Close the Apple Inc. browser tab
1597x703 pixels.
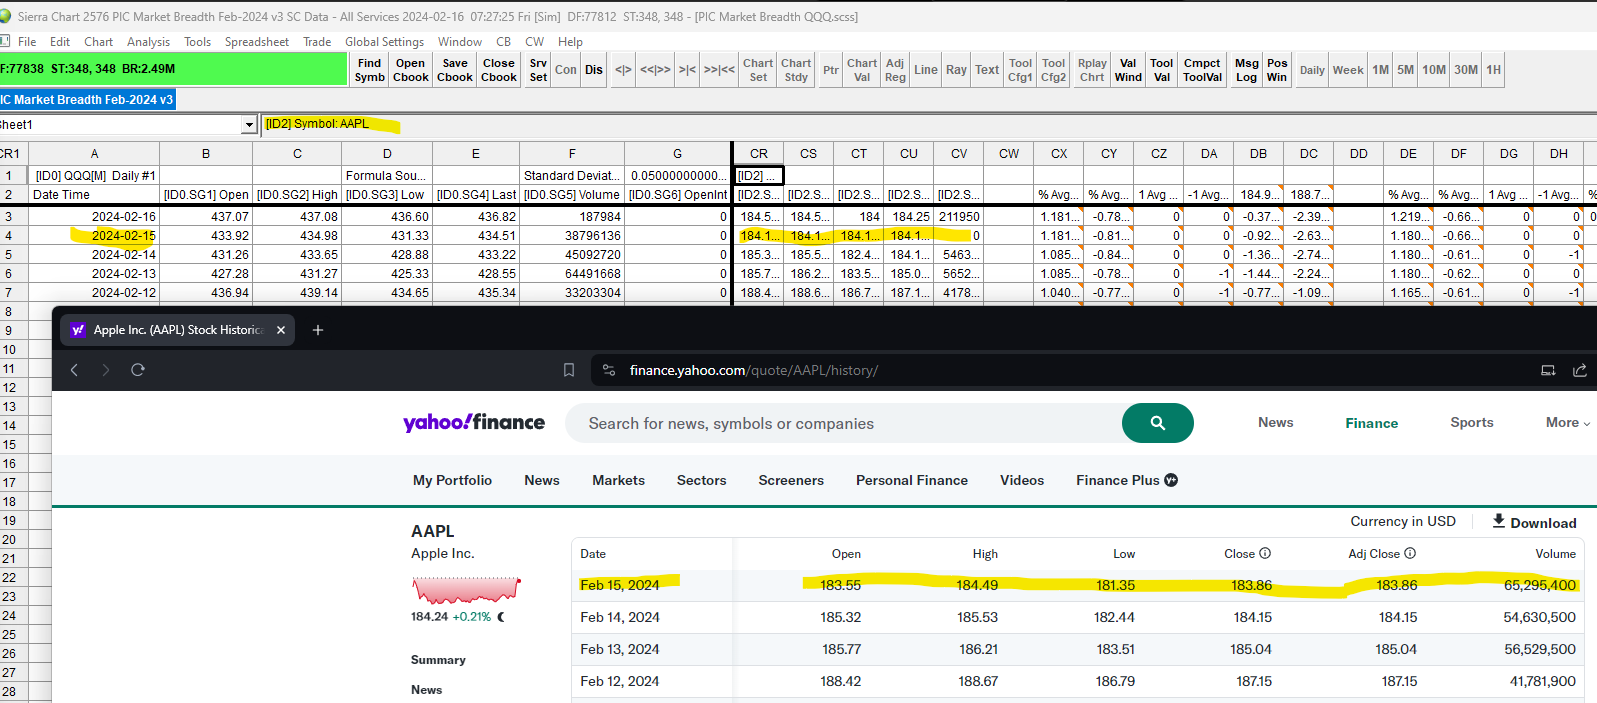pos(281,330)
